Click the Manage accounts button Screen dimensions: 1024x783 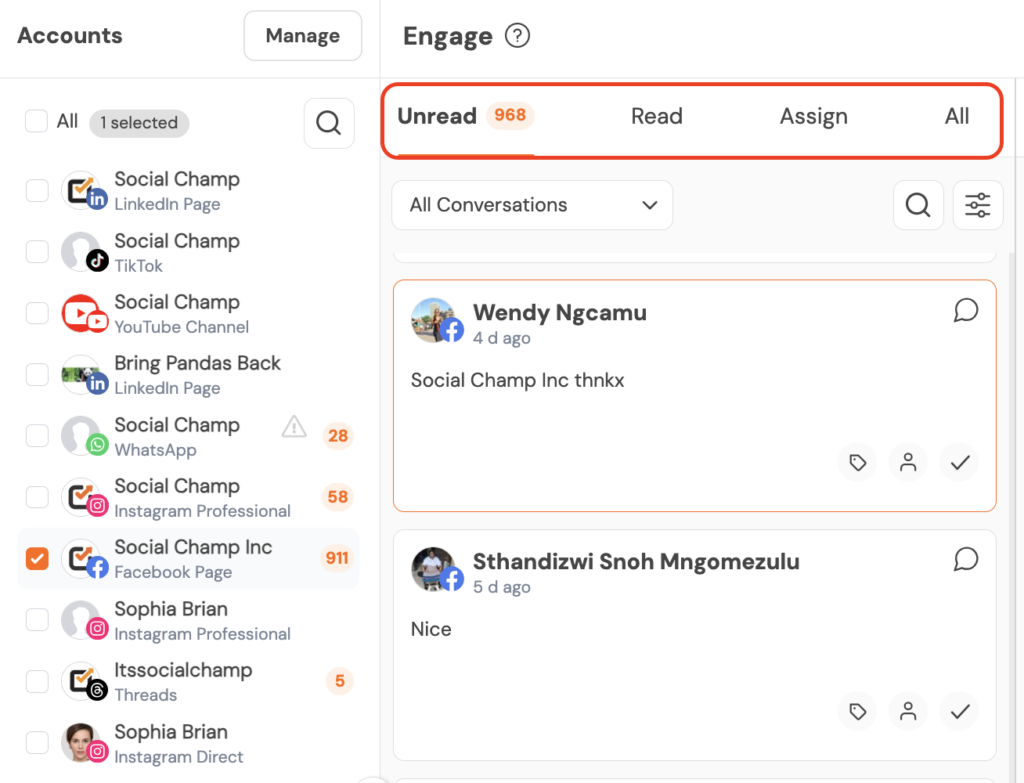click(302, 37)
